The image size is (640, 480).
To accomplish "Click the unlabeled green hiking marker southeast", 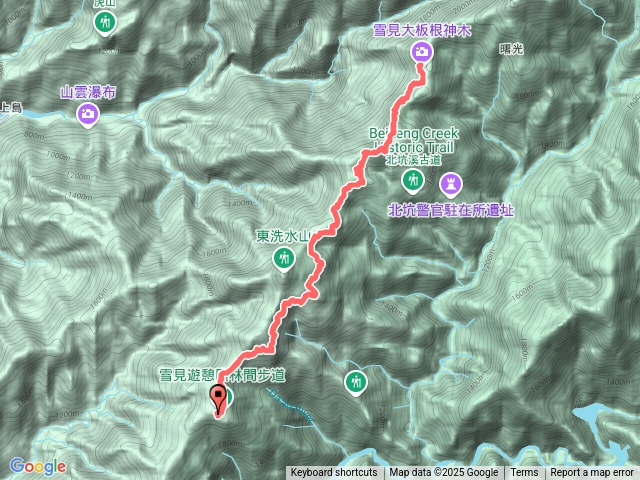I will click(356, 382).
